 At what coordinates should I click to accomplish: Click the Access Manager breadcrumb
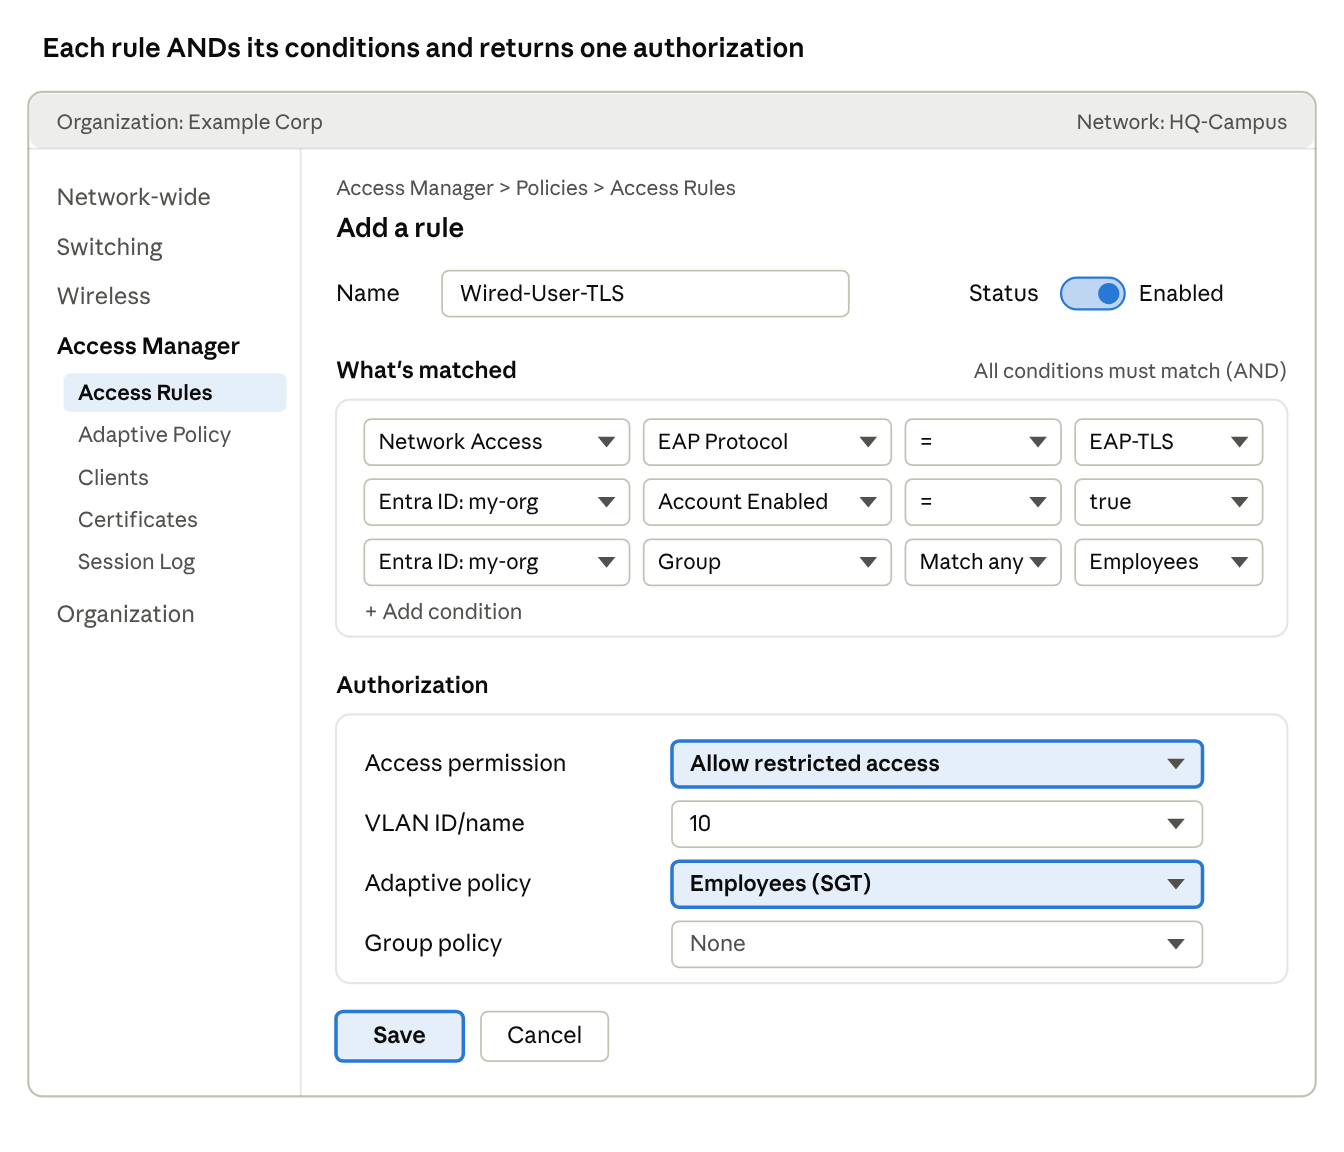tap(415, 188)
